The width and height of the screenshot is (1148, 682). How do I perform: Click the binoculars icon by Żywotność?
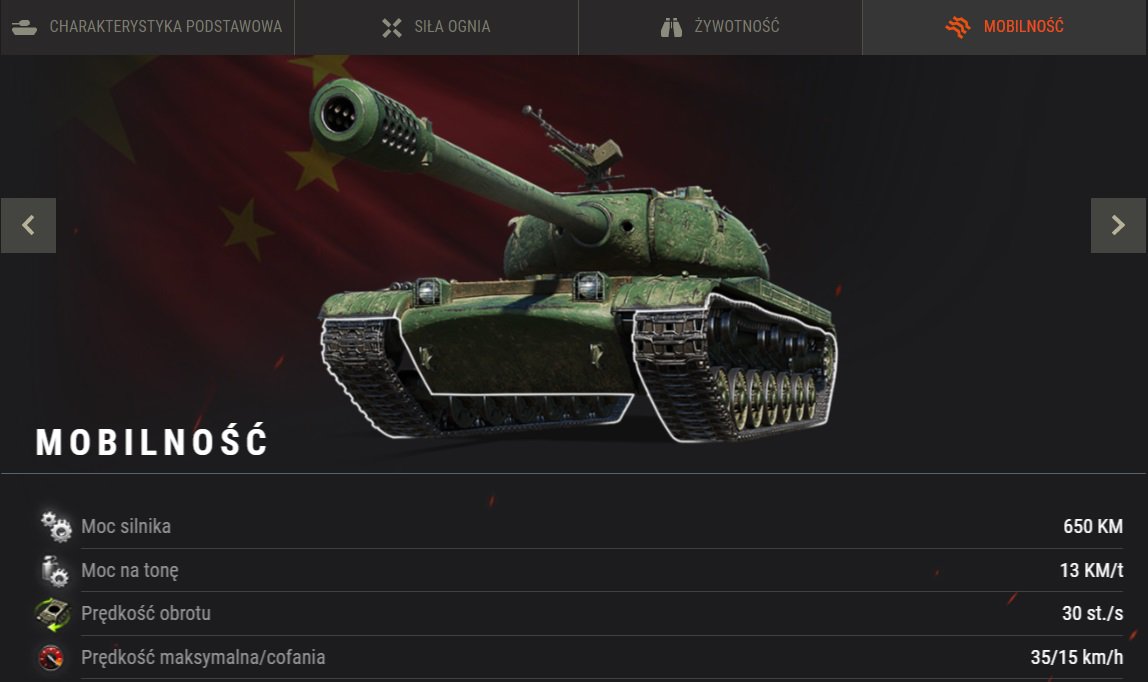(671, 28)
